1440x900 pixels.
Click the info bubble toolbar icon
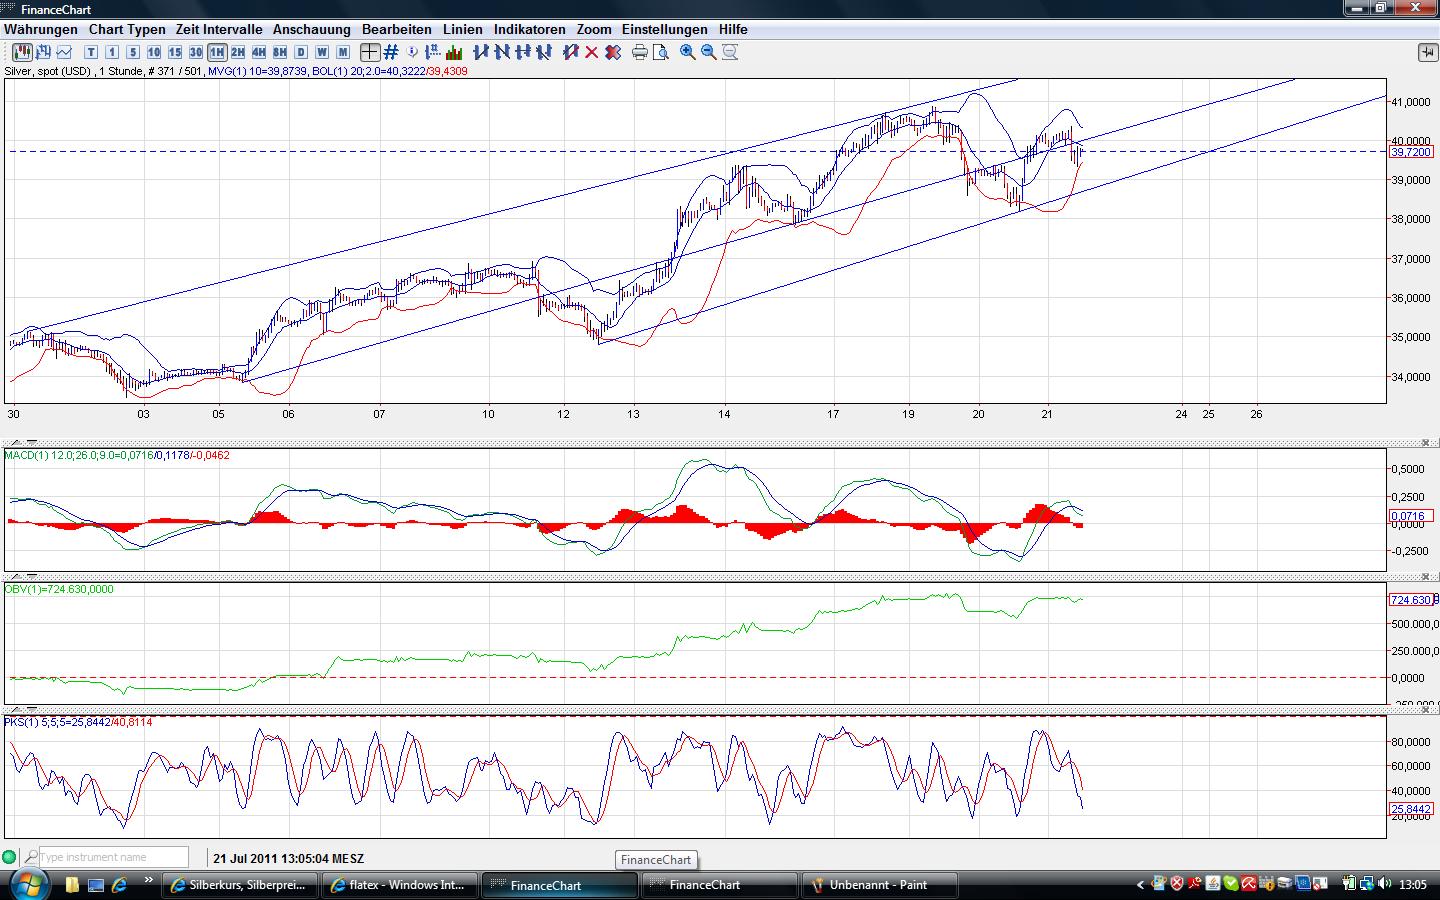click(412, 52)
